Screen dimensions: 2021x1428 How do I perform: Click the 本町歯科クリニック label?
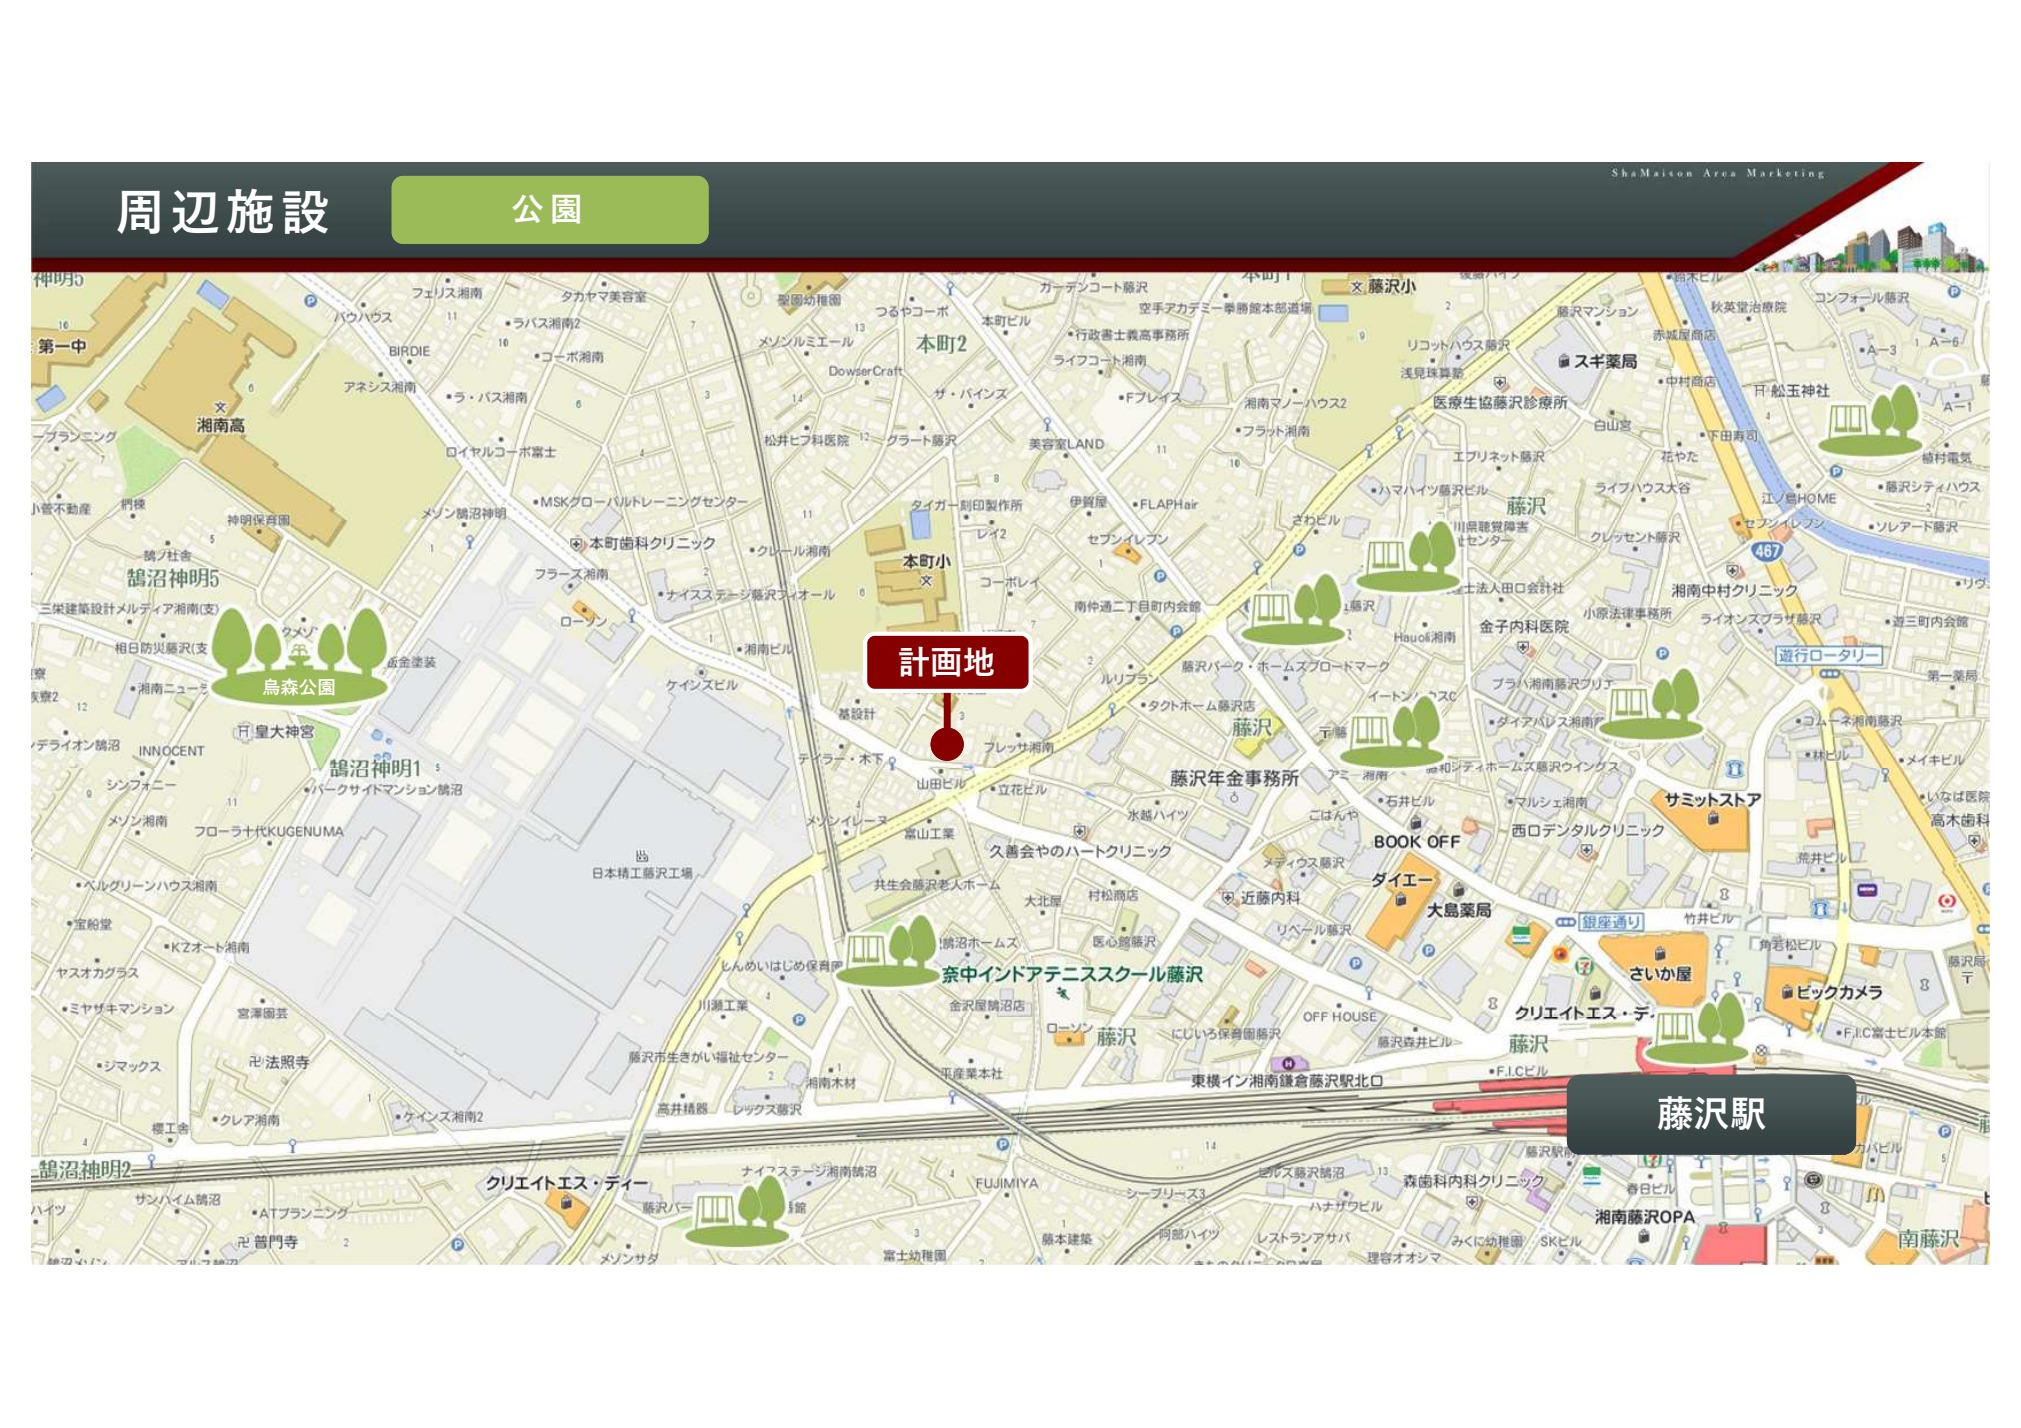click(x=652, y=543)
